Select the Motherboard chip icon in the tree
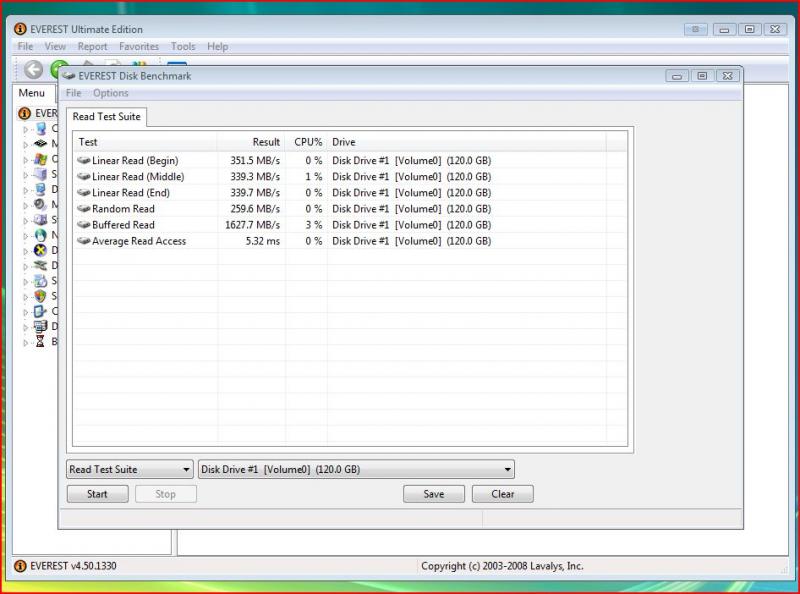The width and height of the screenshot is (800, 594). [x=41, y=144]
